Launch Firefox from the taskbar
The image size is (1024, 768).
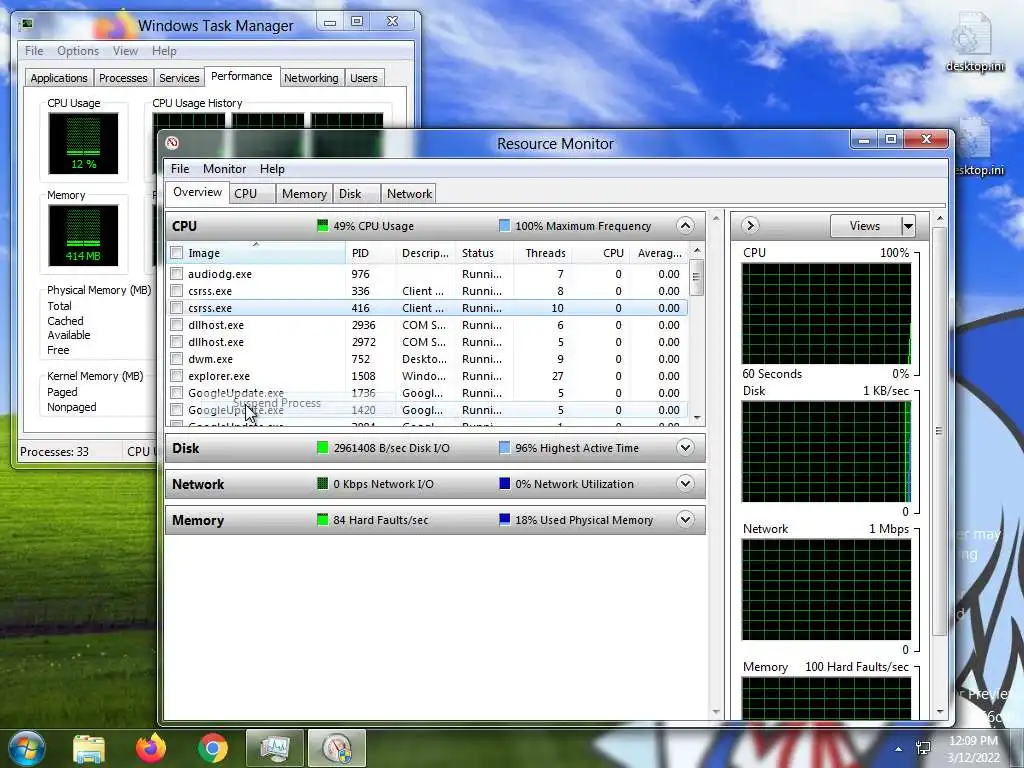coord(151,748)
